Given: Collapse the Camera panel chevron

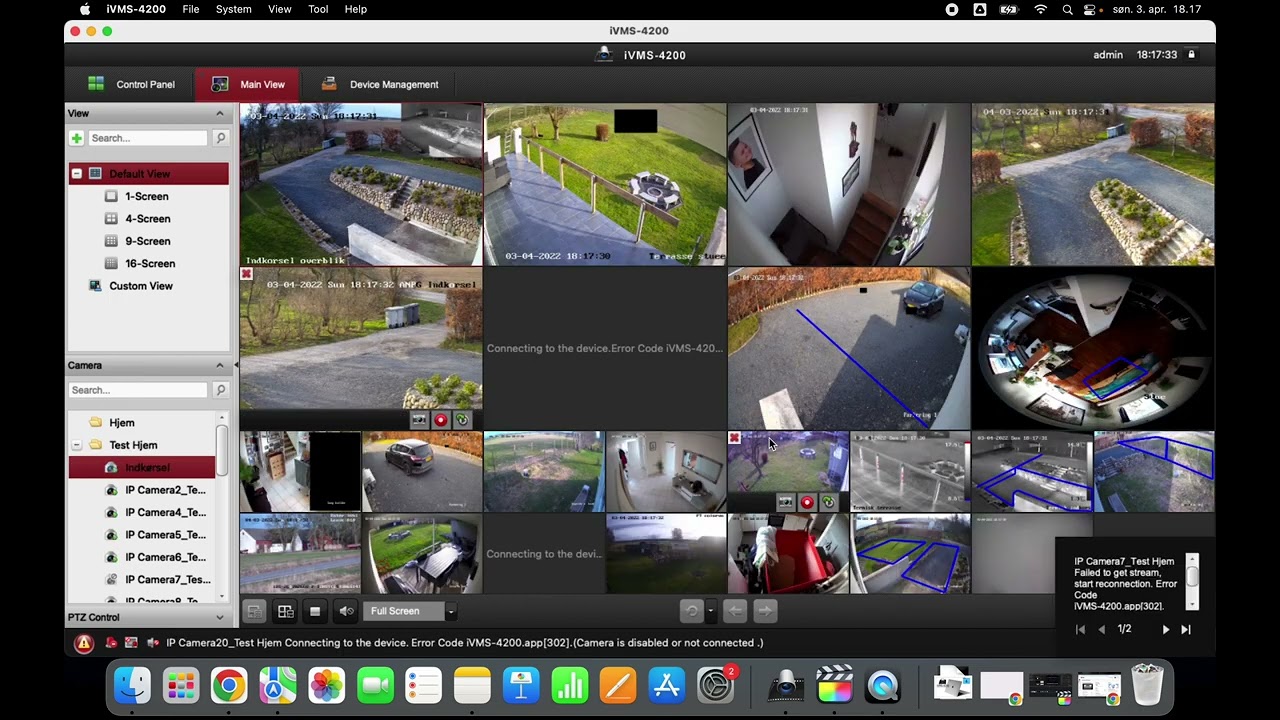Looking at the screenshot, I should pos(220,366).
